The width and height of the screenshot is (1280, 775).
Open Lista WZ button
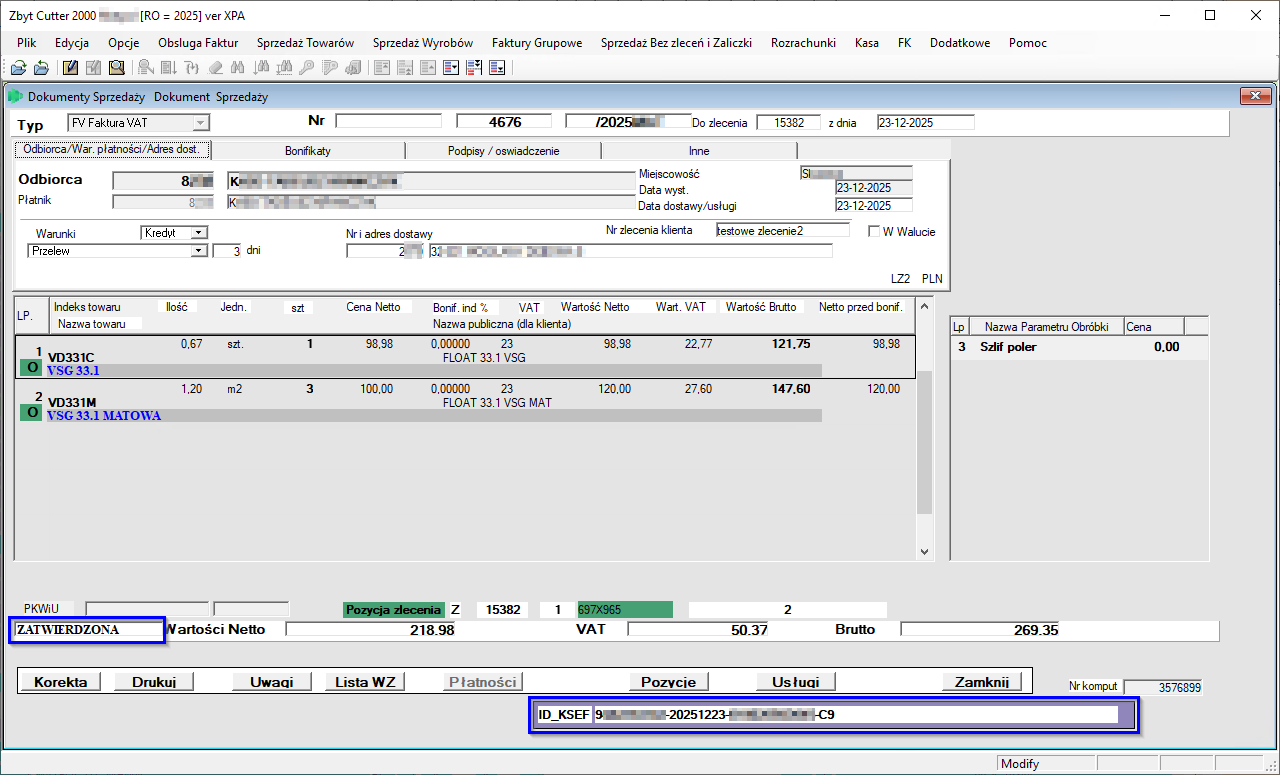[365, 682]
